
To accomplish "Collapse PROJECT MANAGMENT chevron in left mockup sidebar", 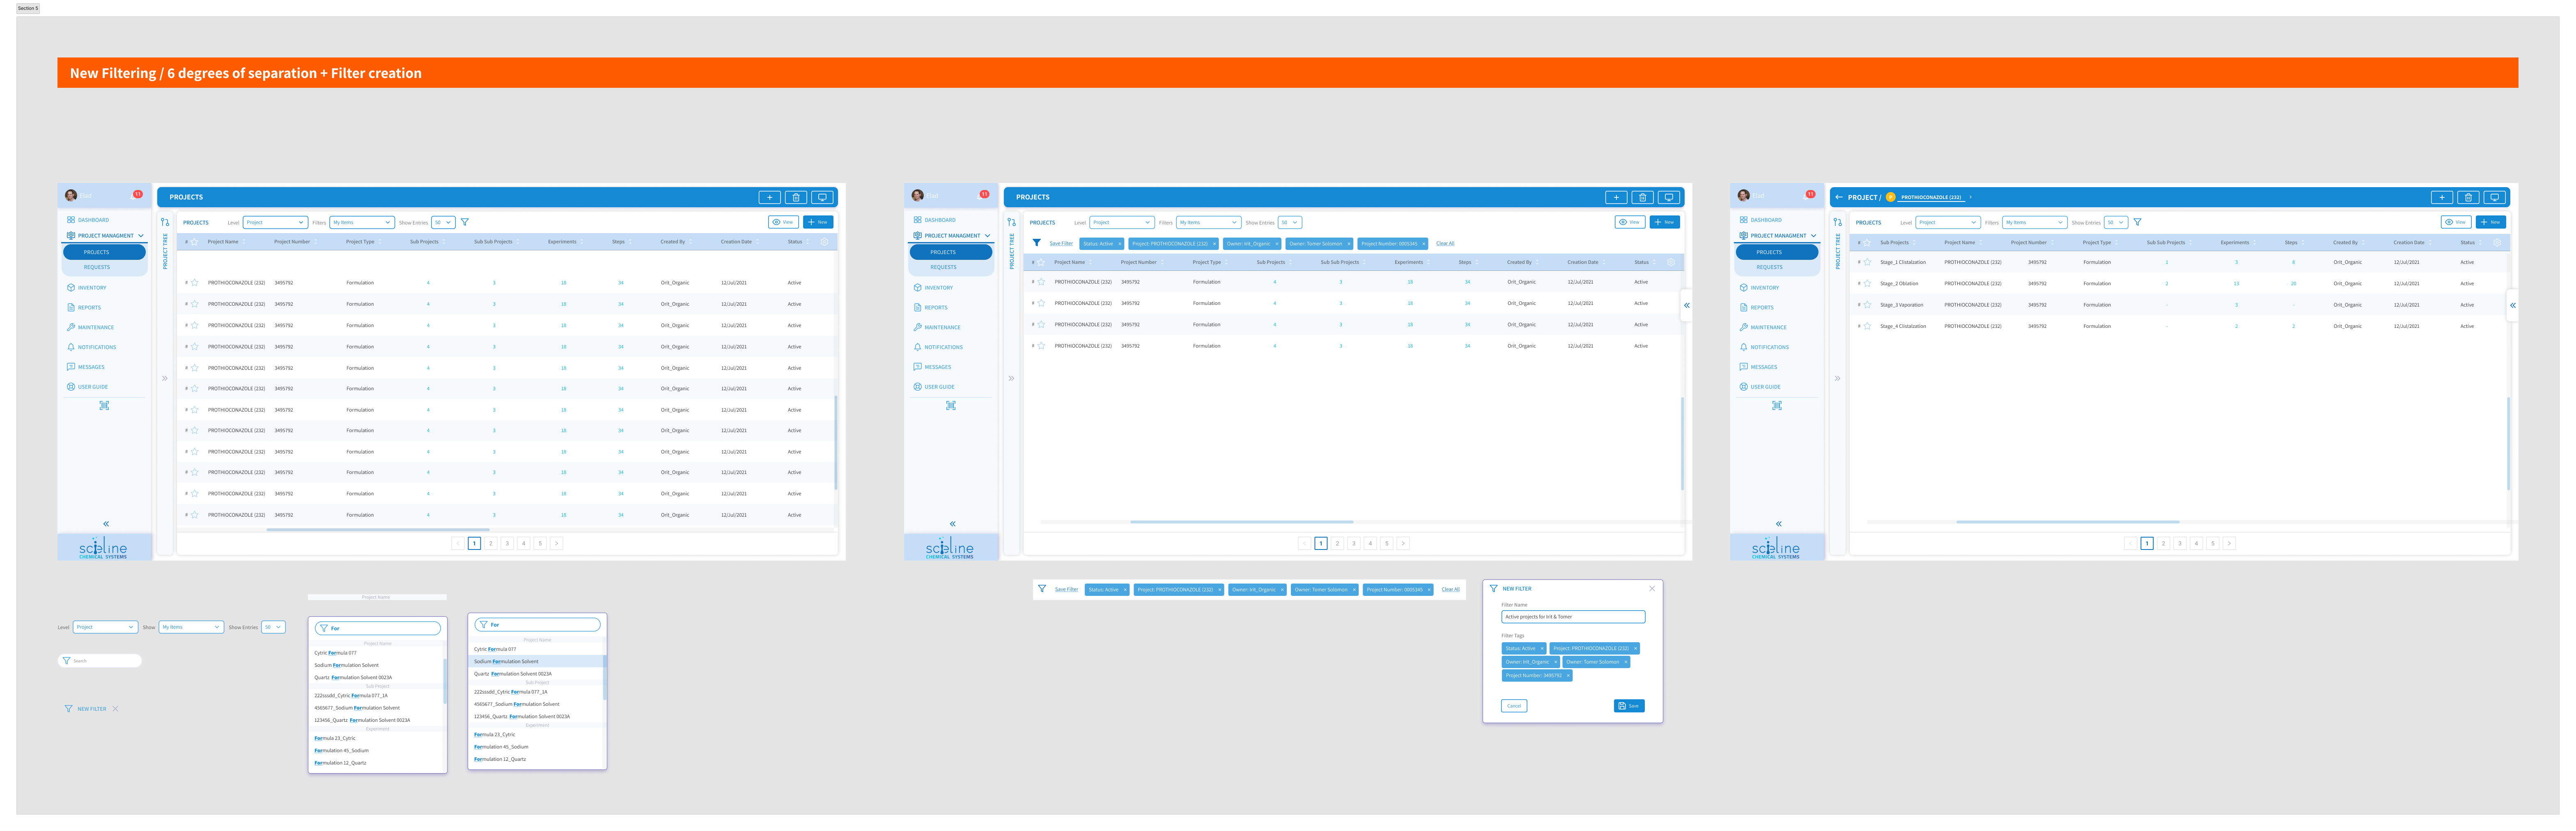I will (x=141, y=236).
